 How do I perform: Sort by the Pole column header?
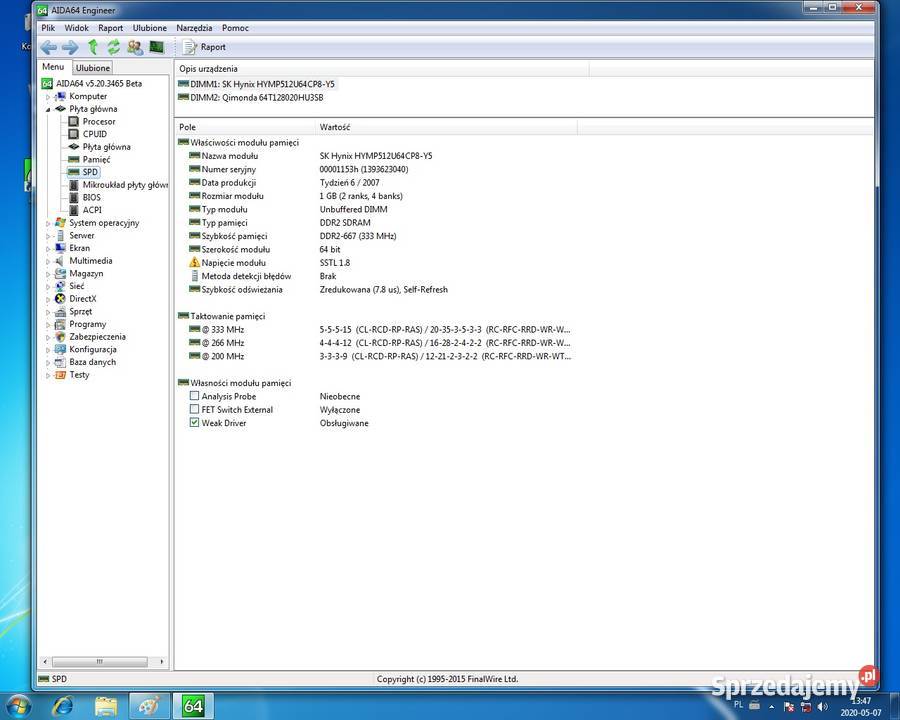point(246,127)
